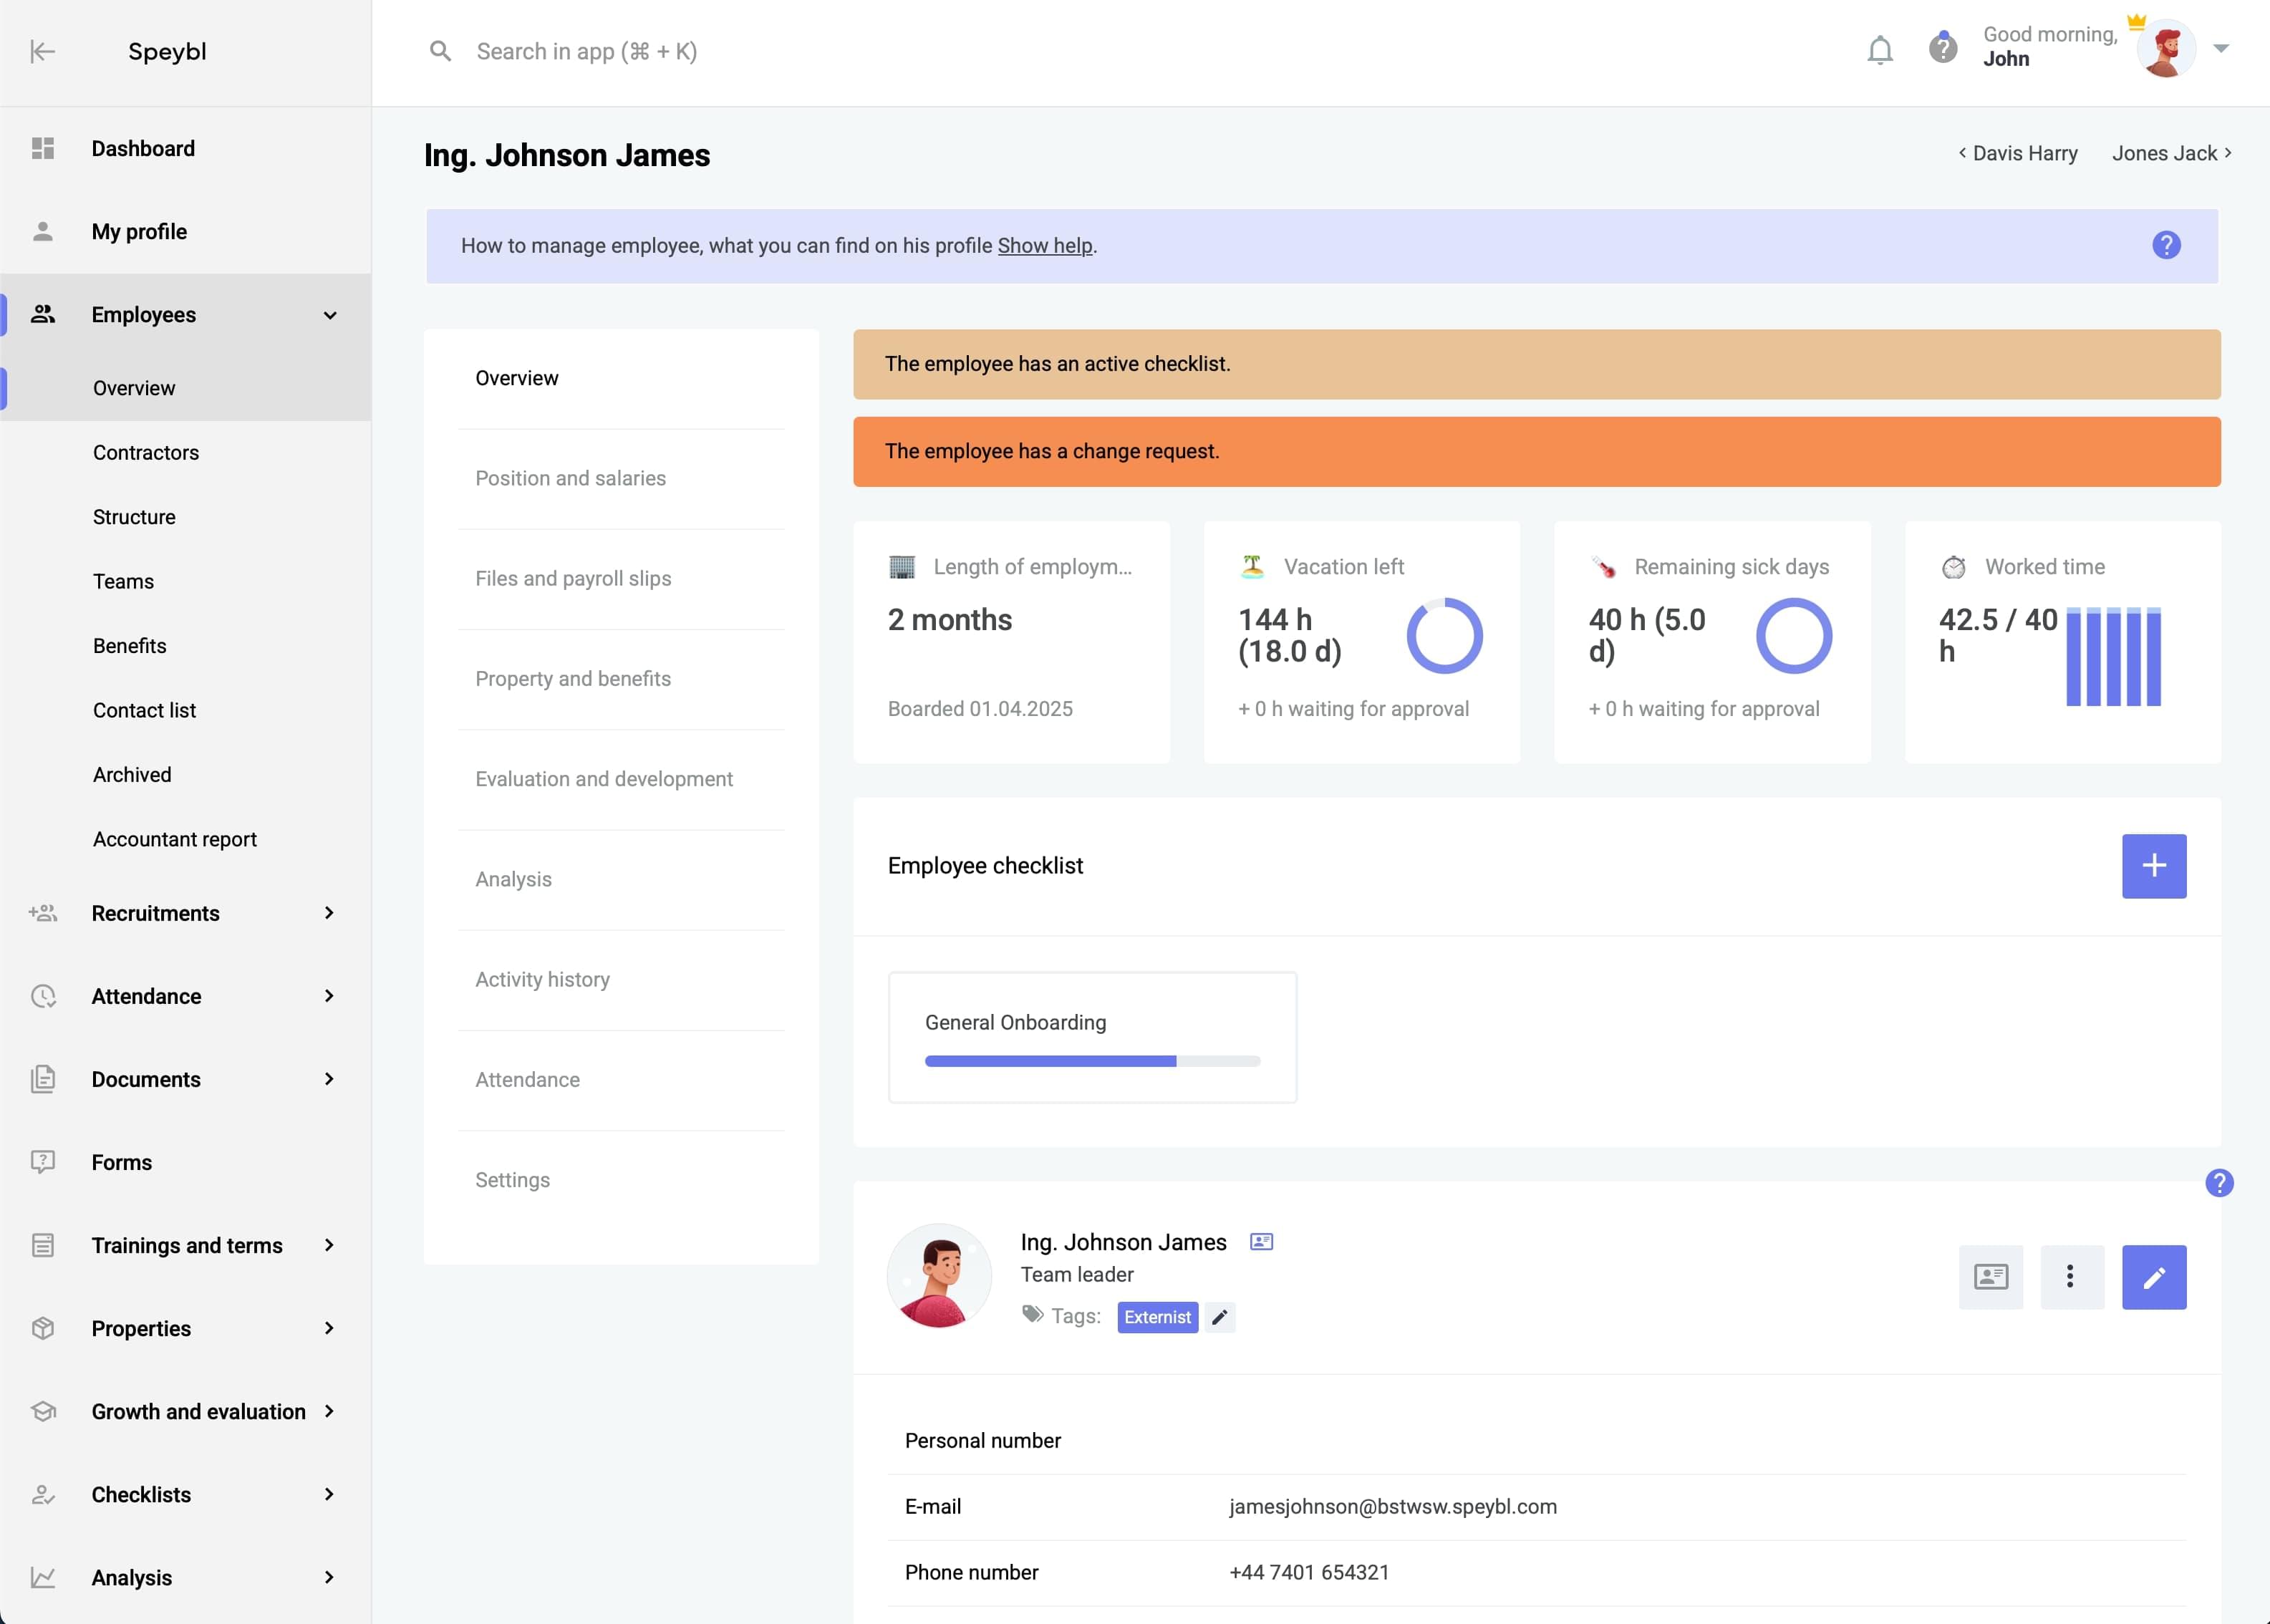Viewport: 2270px width, 1624px height.
Task: Select Contractors in the sidebar
Action: 146,452
